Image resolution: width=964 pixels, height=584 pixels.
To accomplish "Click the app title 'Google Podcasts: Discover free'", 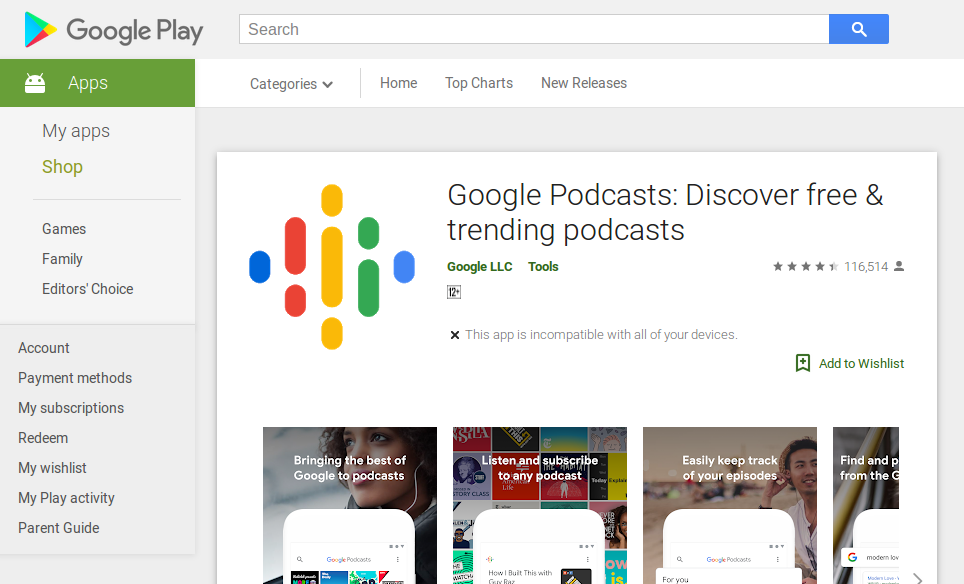I will coord(665,213).
